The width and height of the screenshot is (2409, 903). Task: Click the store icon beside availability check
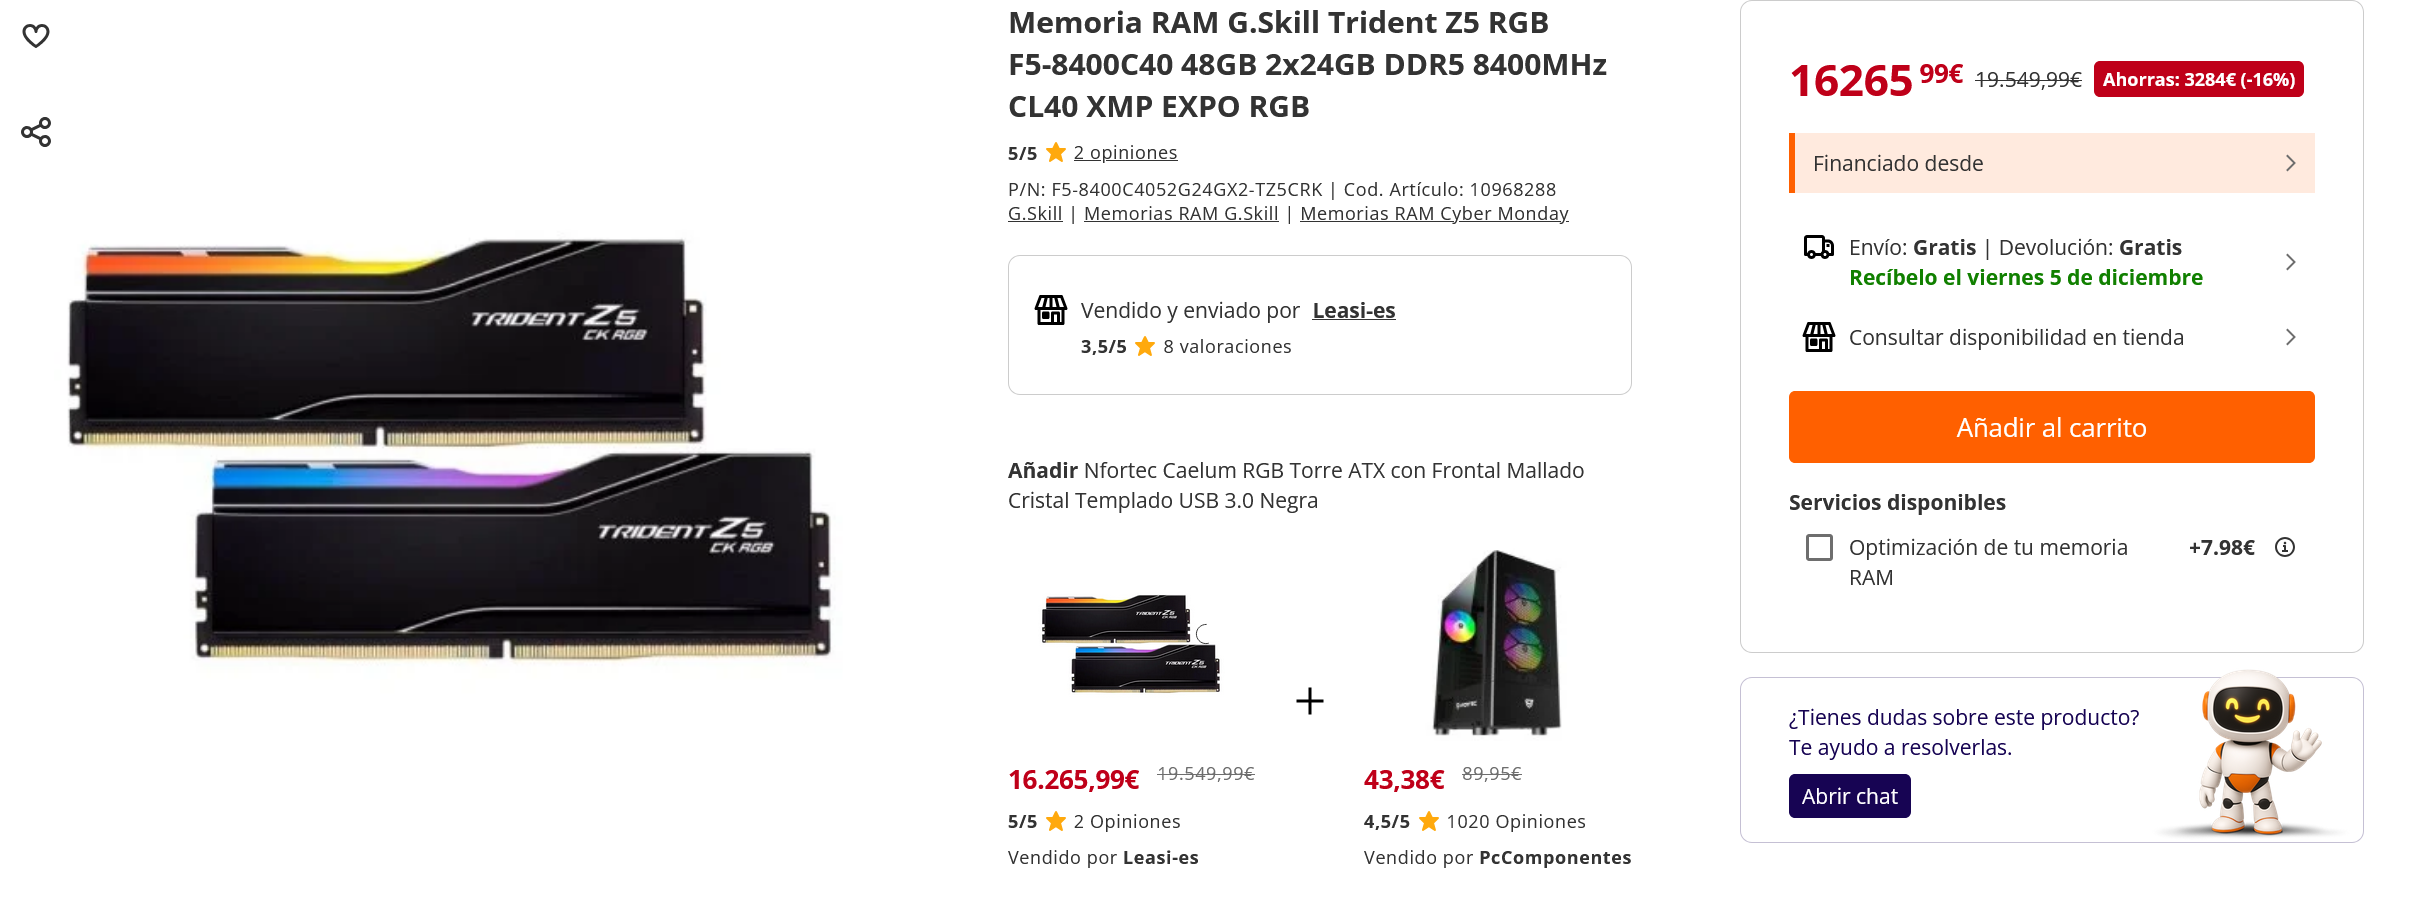tap(1818, 337)
